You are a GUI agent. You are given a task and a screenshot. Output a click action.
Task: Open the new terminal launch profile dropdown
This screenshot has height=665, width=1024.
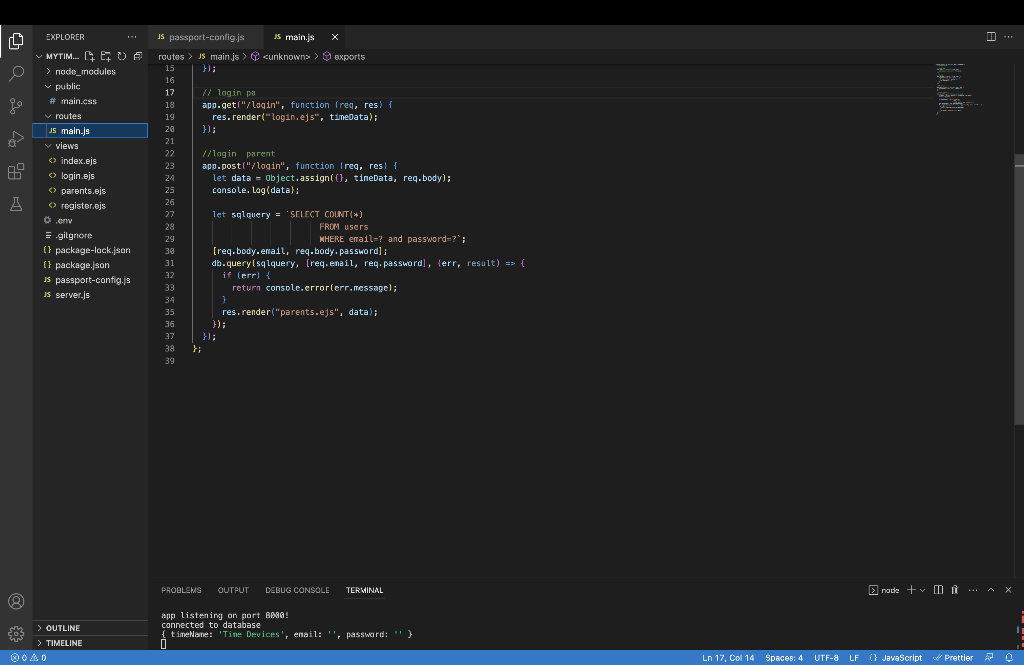coord(922,590)
